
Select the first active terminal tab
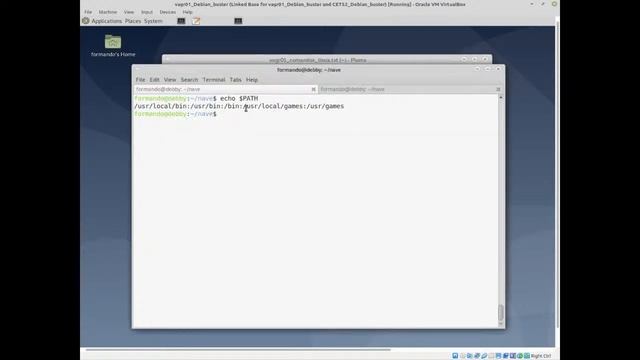pyautogui.click(x=225, y=89)
